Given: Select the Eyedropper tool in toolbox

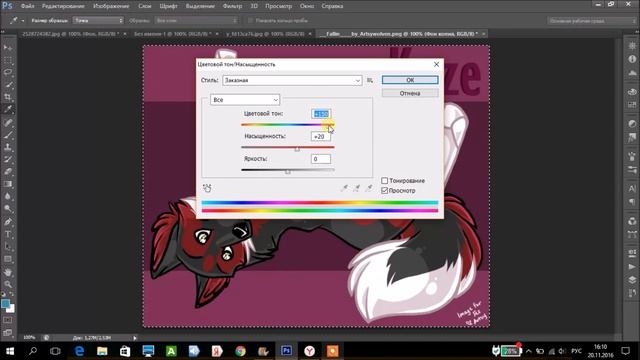Looking at the screenshot, I should [x=8, y=109].
